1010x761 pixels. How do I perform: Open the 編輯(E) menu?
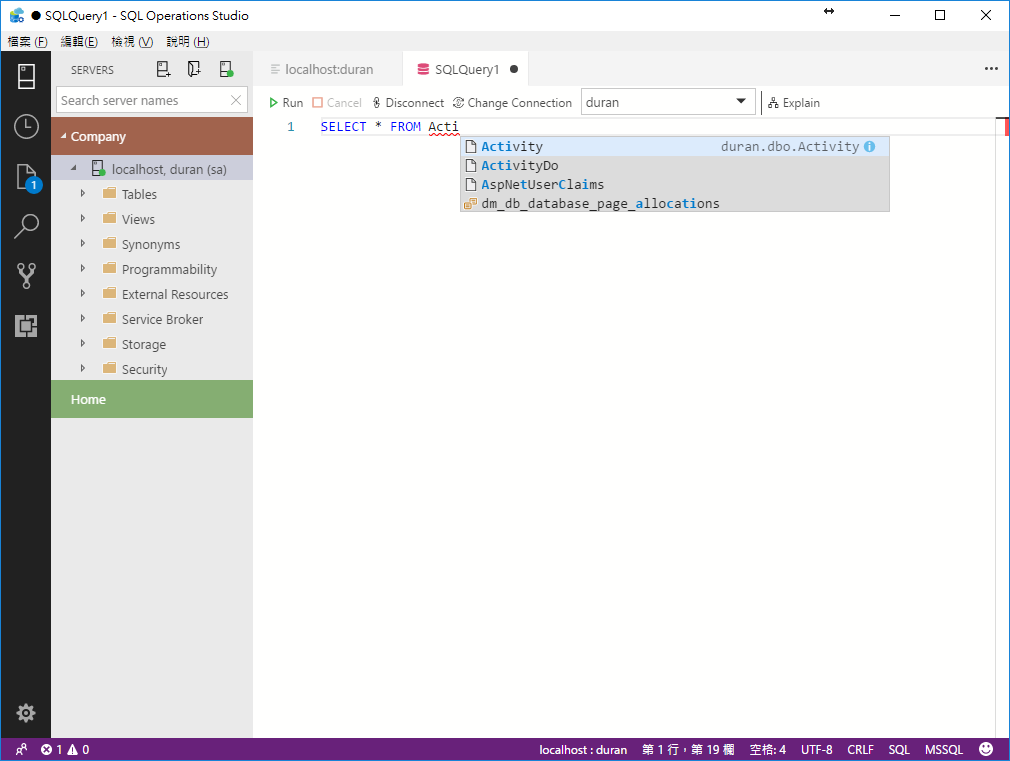[x=79, y=42]
